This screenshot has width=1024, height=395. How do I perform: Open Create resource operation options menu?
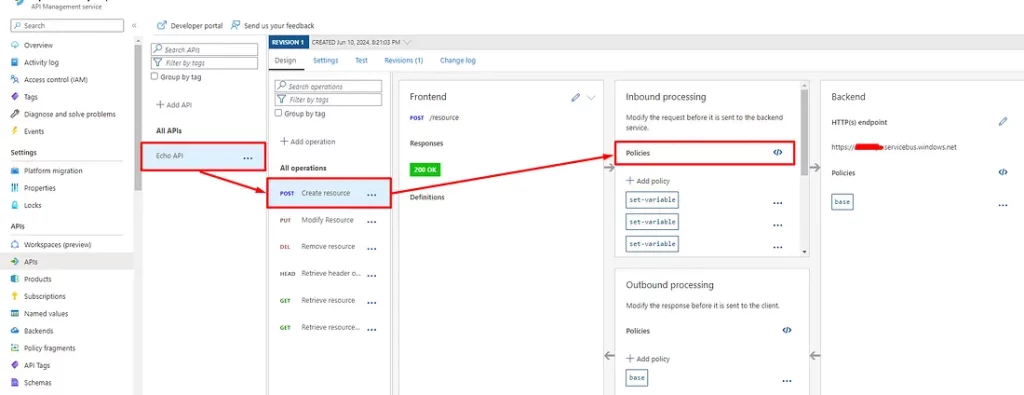(x=372, y=195)
